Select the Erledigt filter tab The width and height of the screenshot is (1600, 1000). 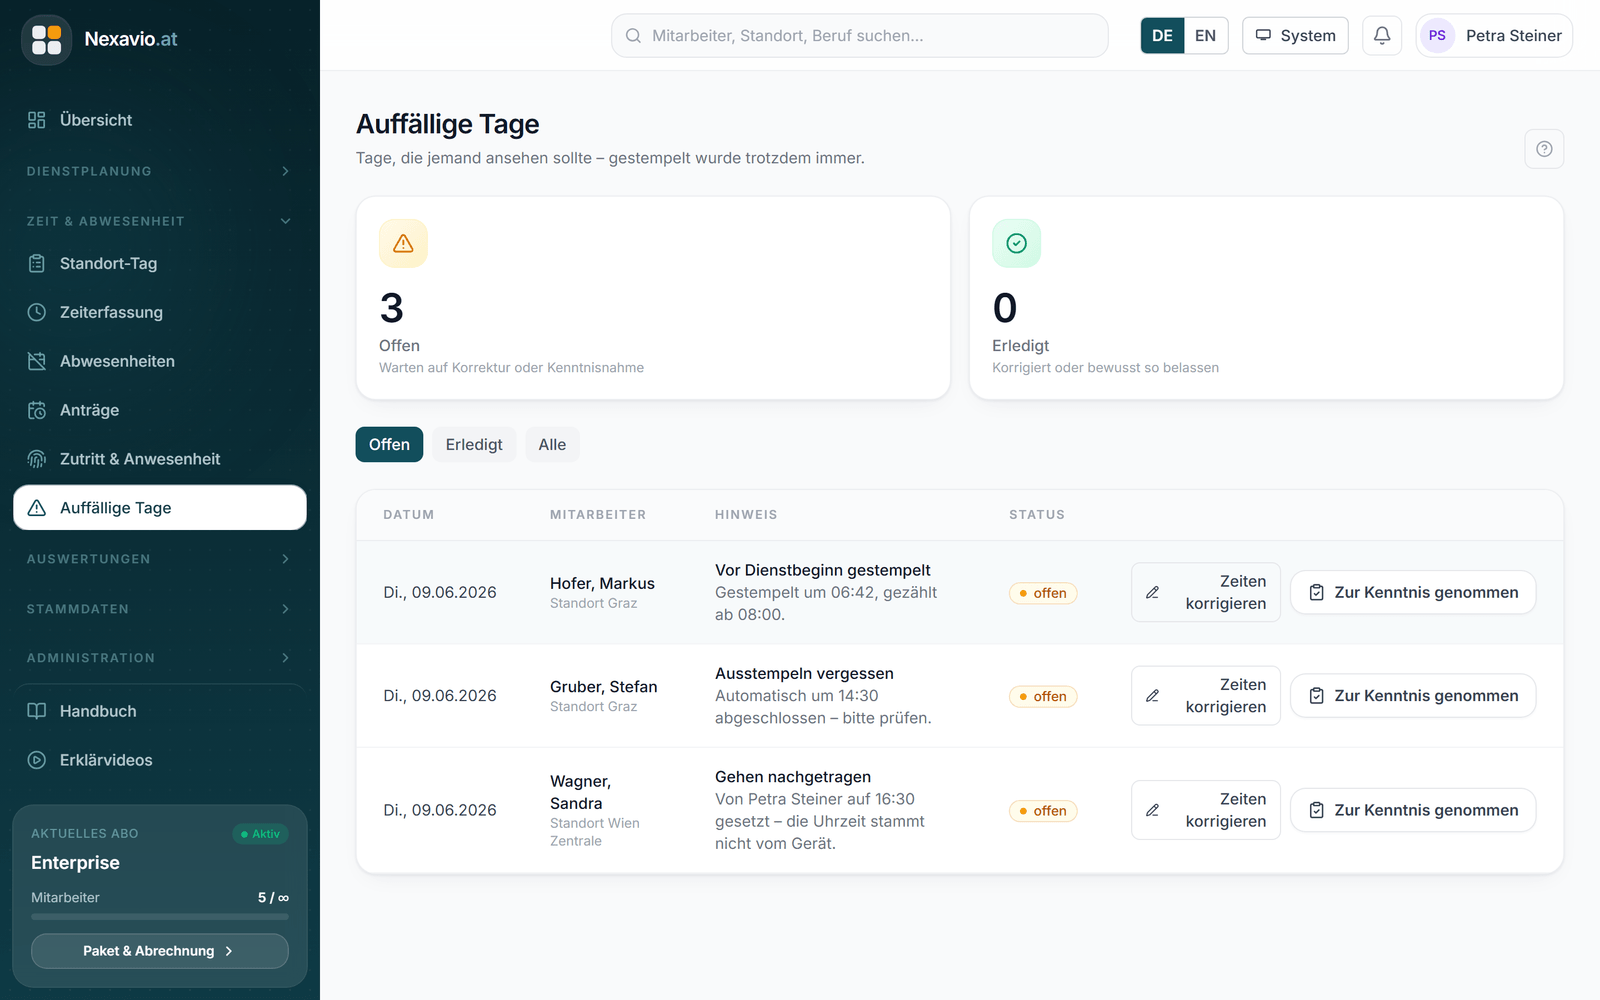[474, 445]
